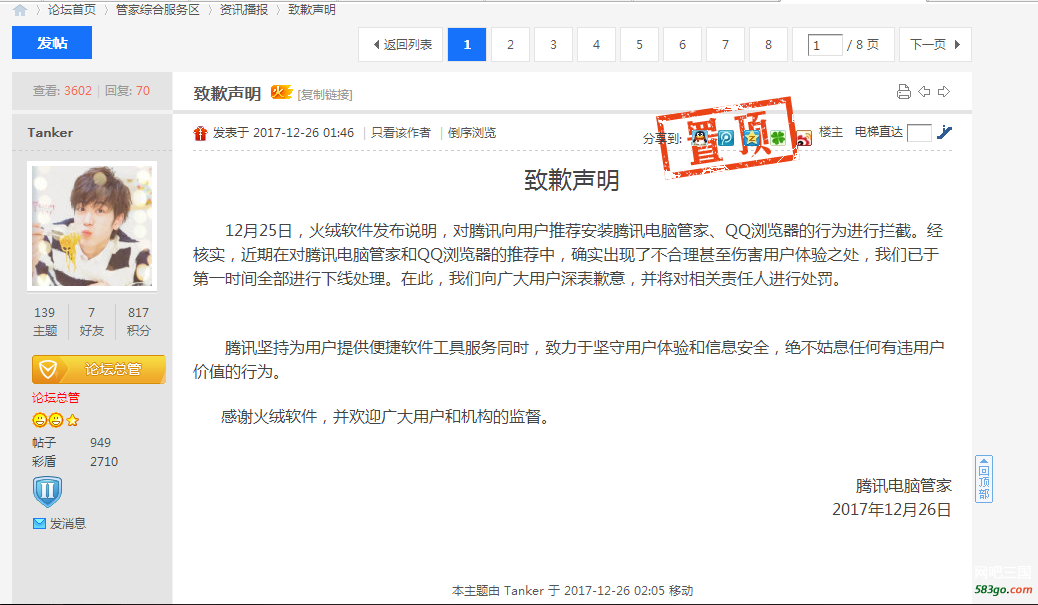Share post to Sina Weibo icon
This screenshot has width=1038, height=605.
(804, 138)
